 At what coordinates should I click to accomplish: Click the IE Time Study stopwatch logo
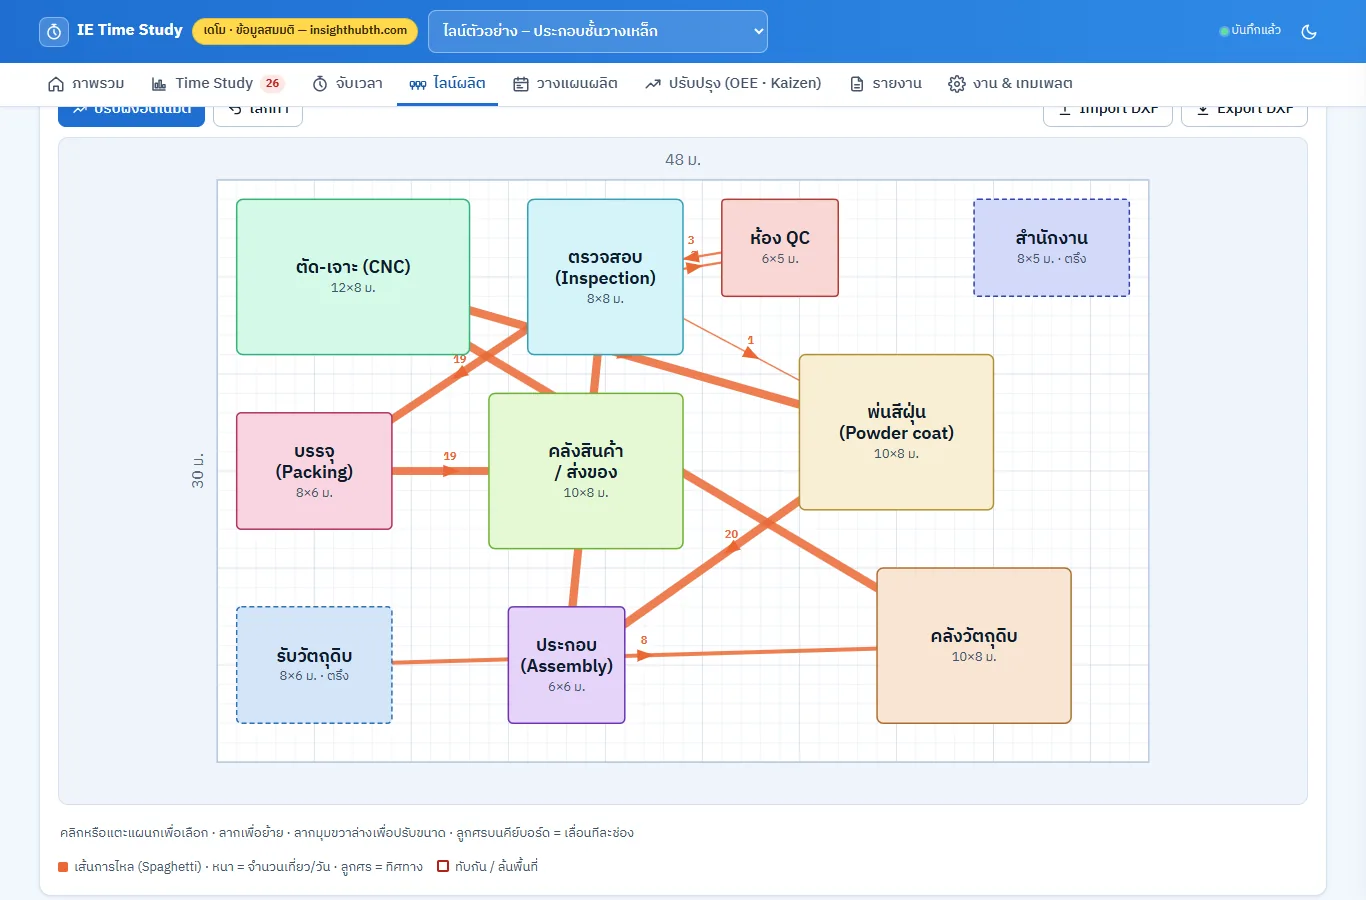point(54,31)
